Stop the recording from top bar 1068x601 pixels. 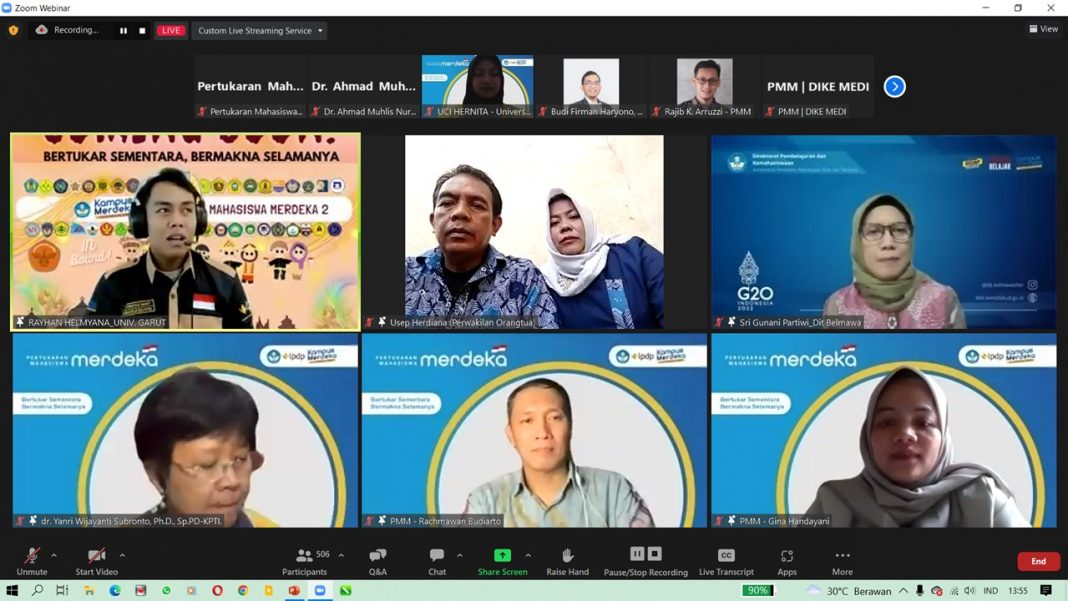point(142,31)
